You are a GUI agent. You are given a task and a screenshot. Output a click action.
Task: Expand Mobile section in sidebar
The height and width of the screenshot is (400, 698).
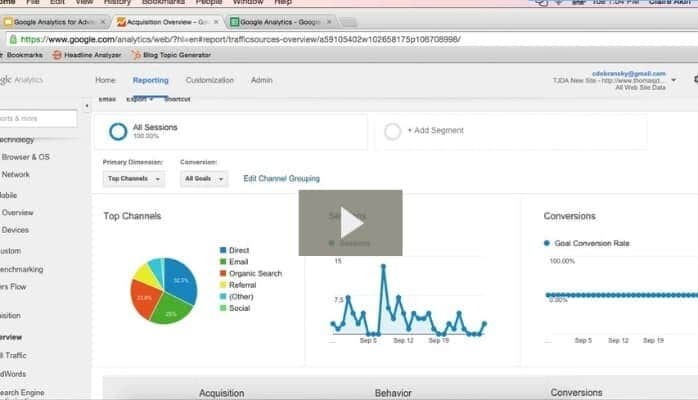pos(8,195)
